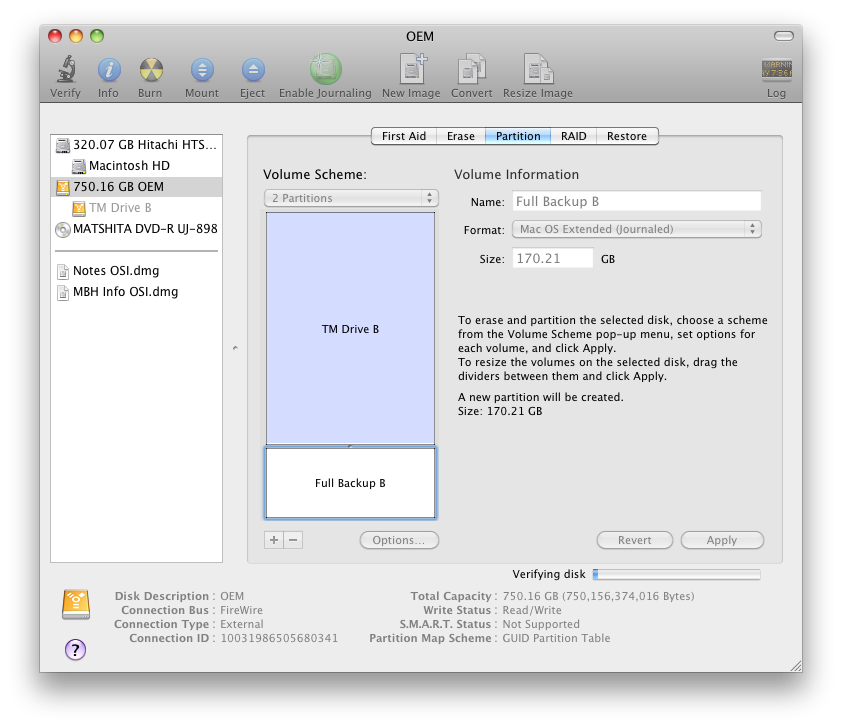
Task: Click the Size field showing 170.21
Action: 553,258
